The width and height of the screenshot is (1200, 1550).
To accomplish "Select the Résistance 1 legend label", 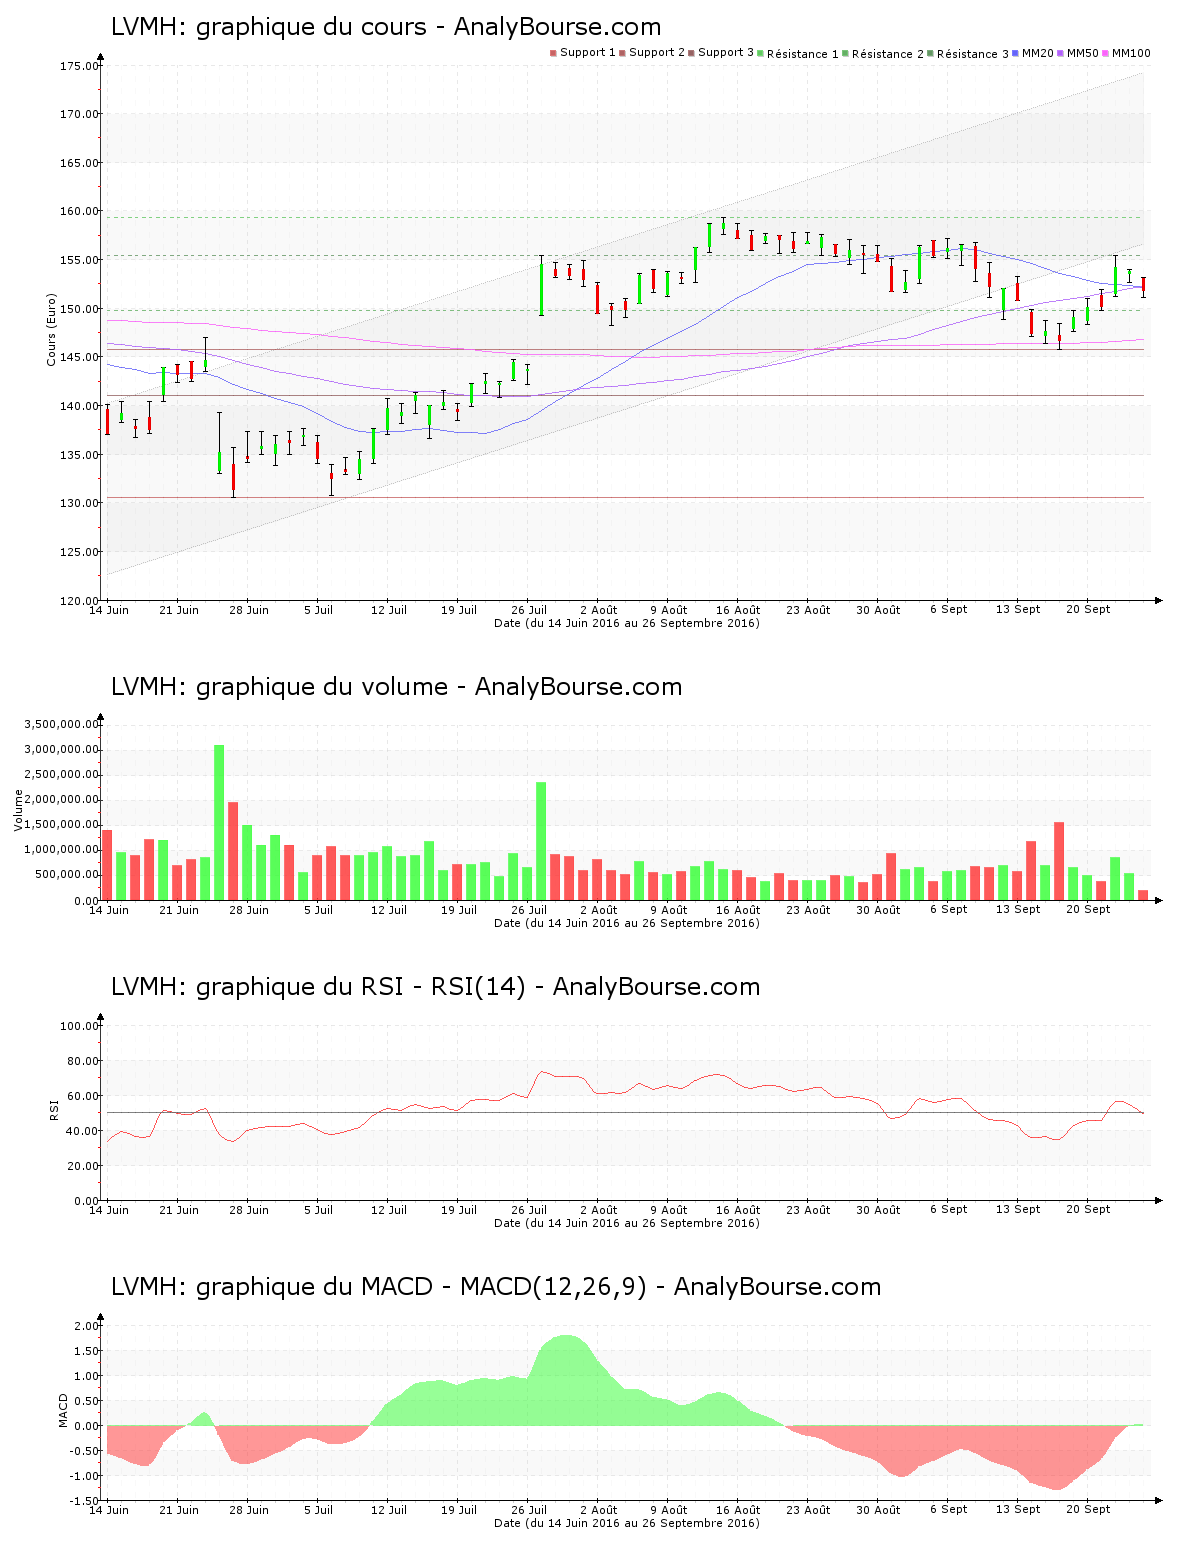I will [x=802, y=54].
